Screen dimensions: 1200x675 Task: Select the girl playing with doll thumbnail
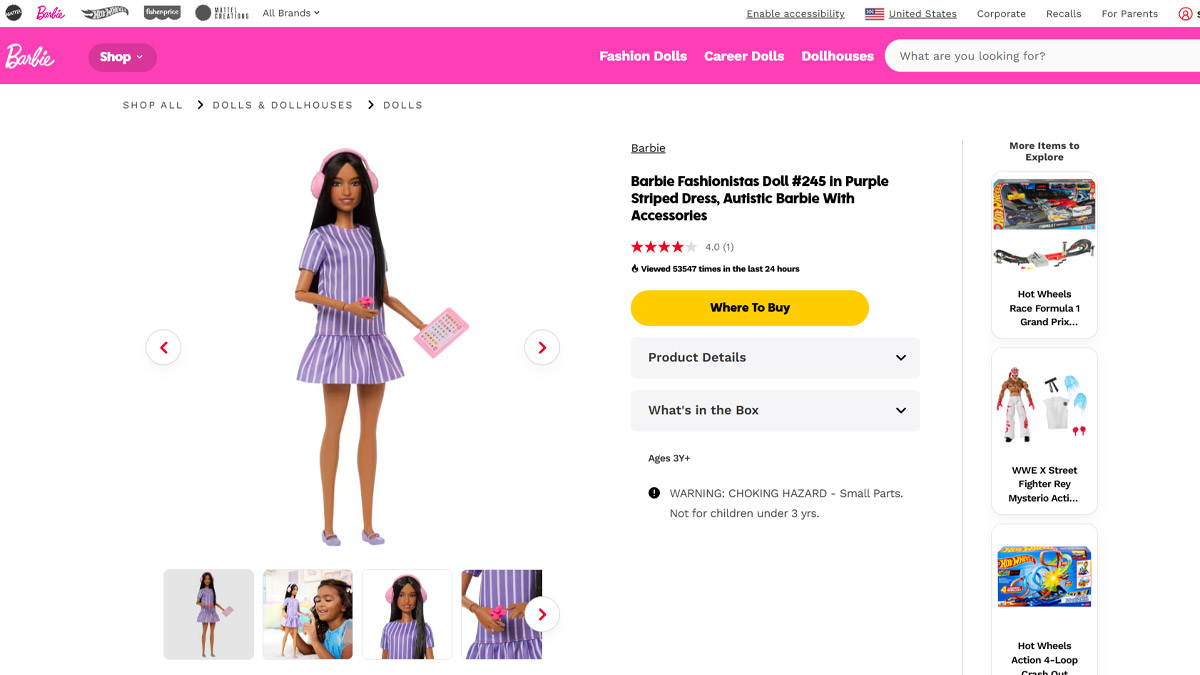[x=307, y=614]
